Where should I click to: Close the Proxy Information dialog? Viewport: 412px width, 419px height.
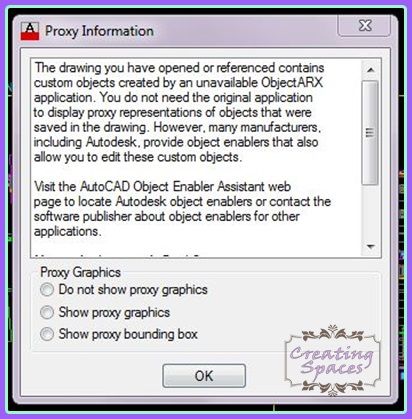364,26
